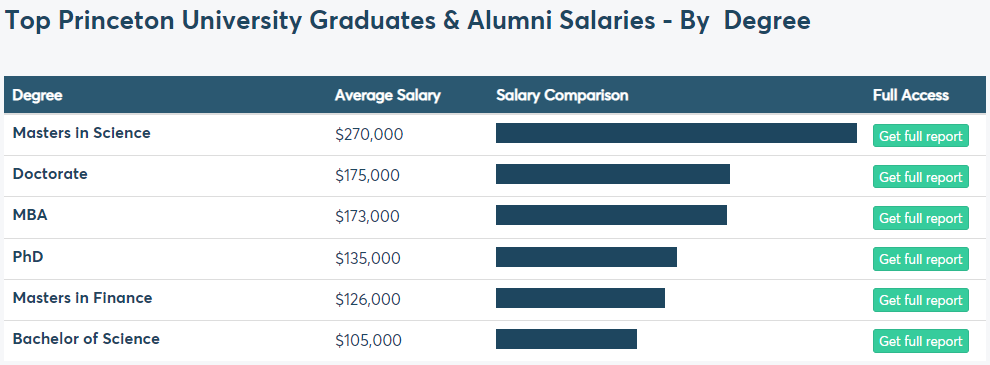Image resolution: width=990 pixels, height=365 pixels.
Task: Click the Average Salary column header
Action: click(388, 95)
